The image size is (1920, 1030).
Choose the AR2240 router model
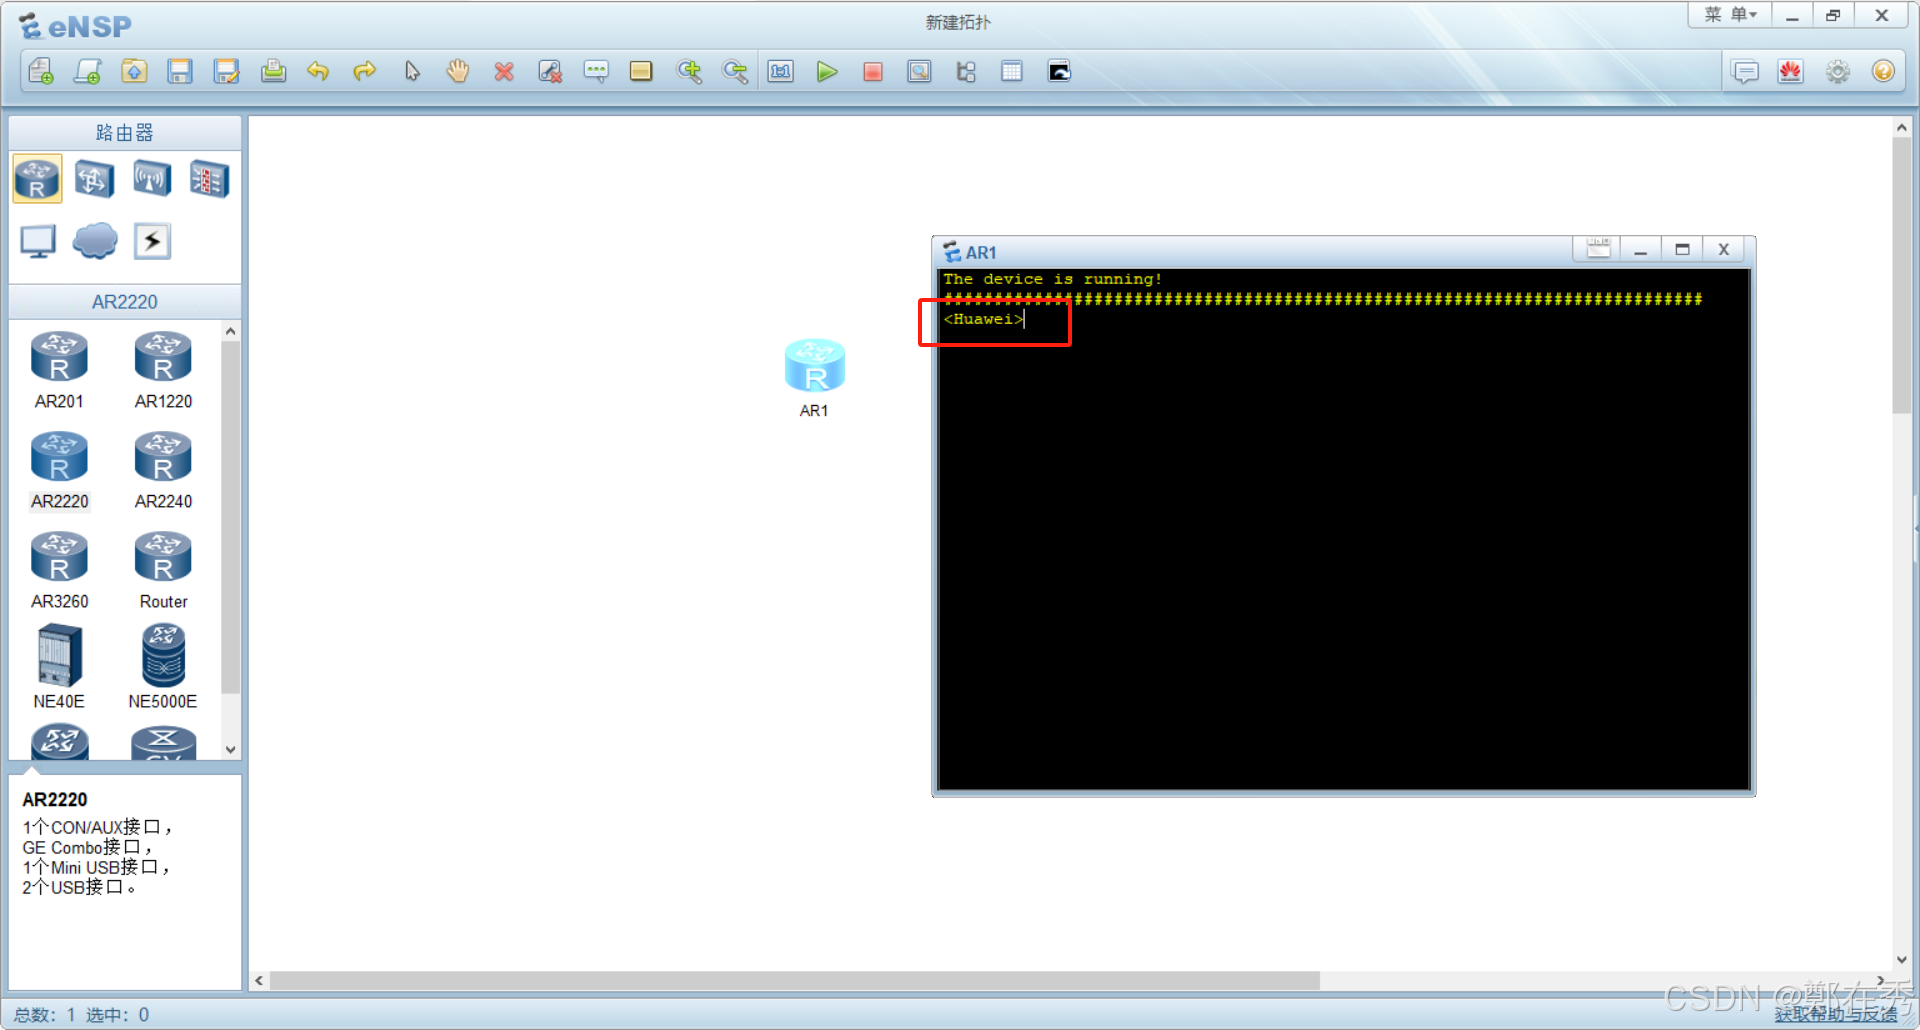tap(163, 470)
